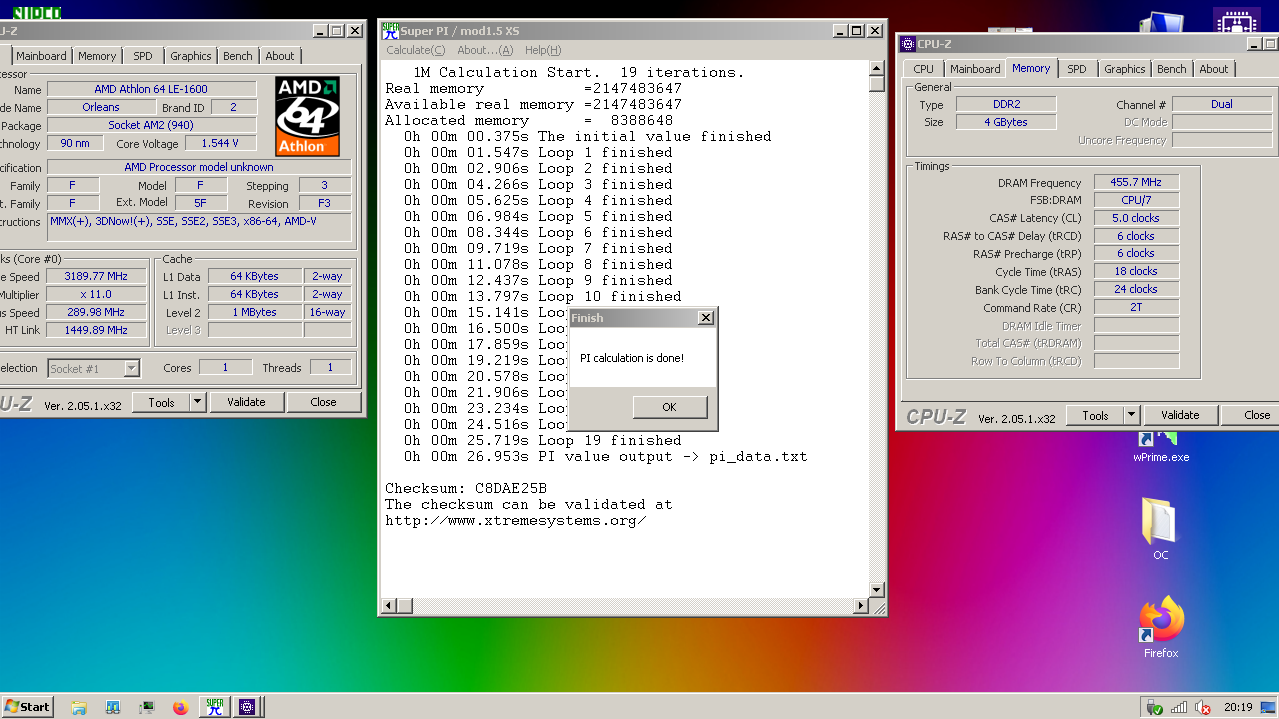Open the About tab in the left CPU-Z window
Viewport: 1279px width, 719px height.
(280, 56)
